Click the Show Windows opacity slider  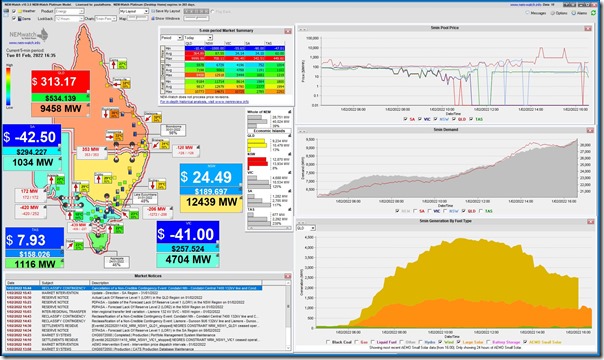196,18
